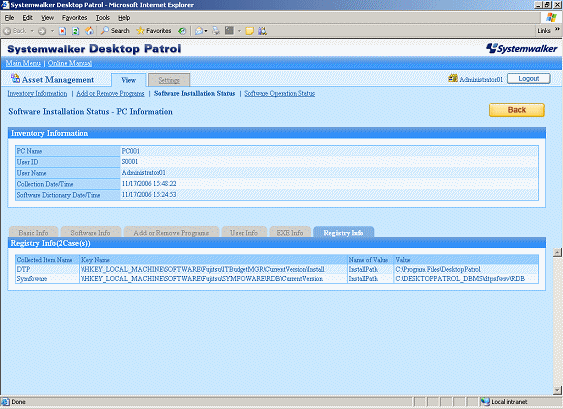The height and width of the screenshot is (409, 563).
Task: Go to Home page icon
Action: point(89,31)
